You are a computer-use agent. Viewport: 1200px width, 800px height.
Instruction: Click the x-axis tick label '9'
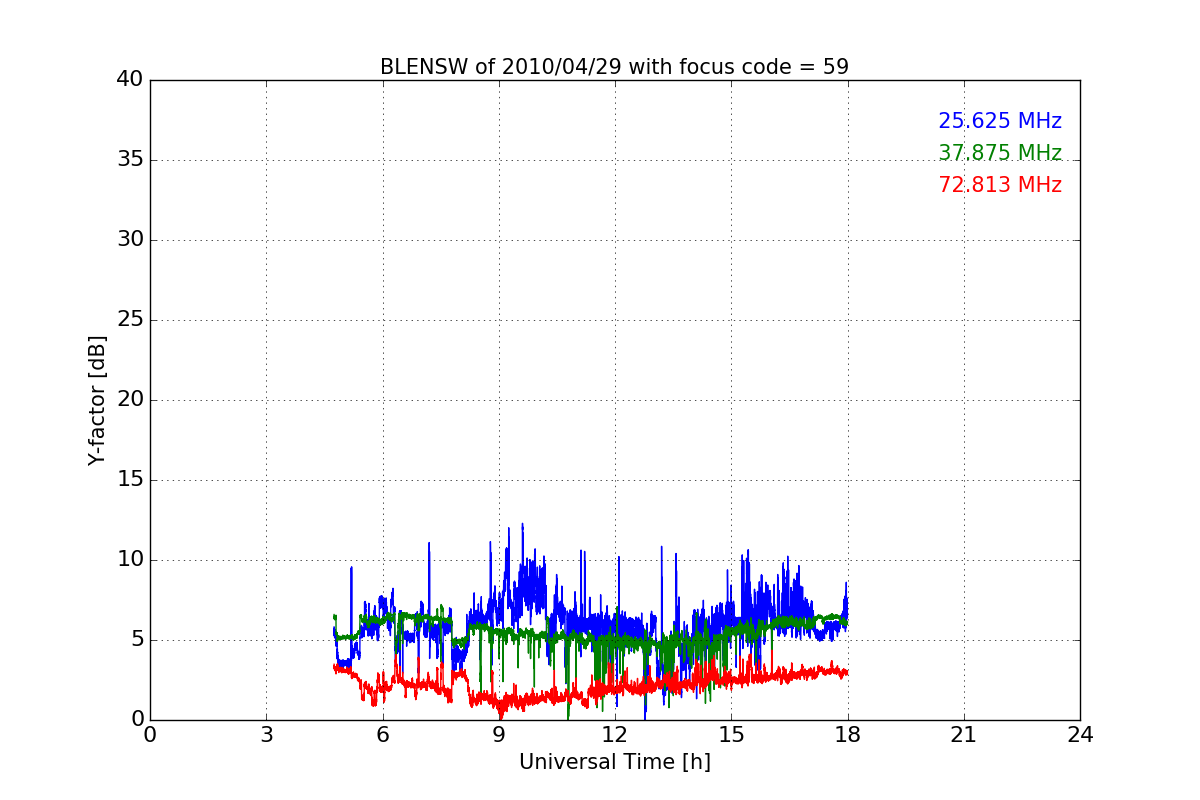(x=498, y=734)
